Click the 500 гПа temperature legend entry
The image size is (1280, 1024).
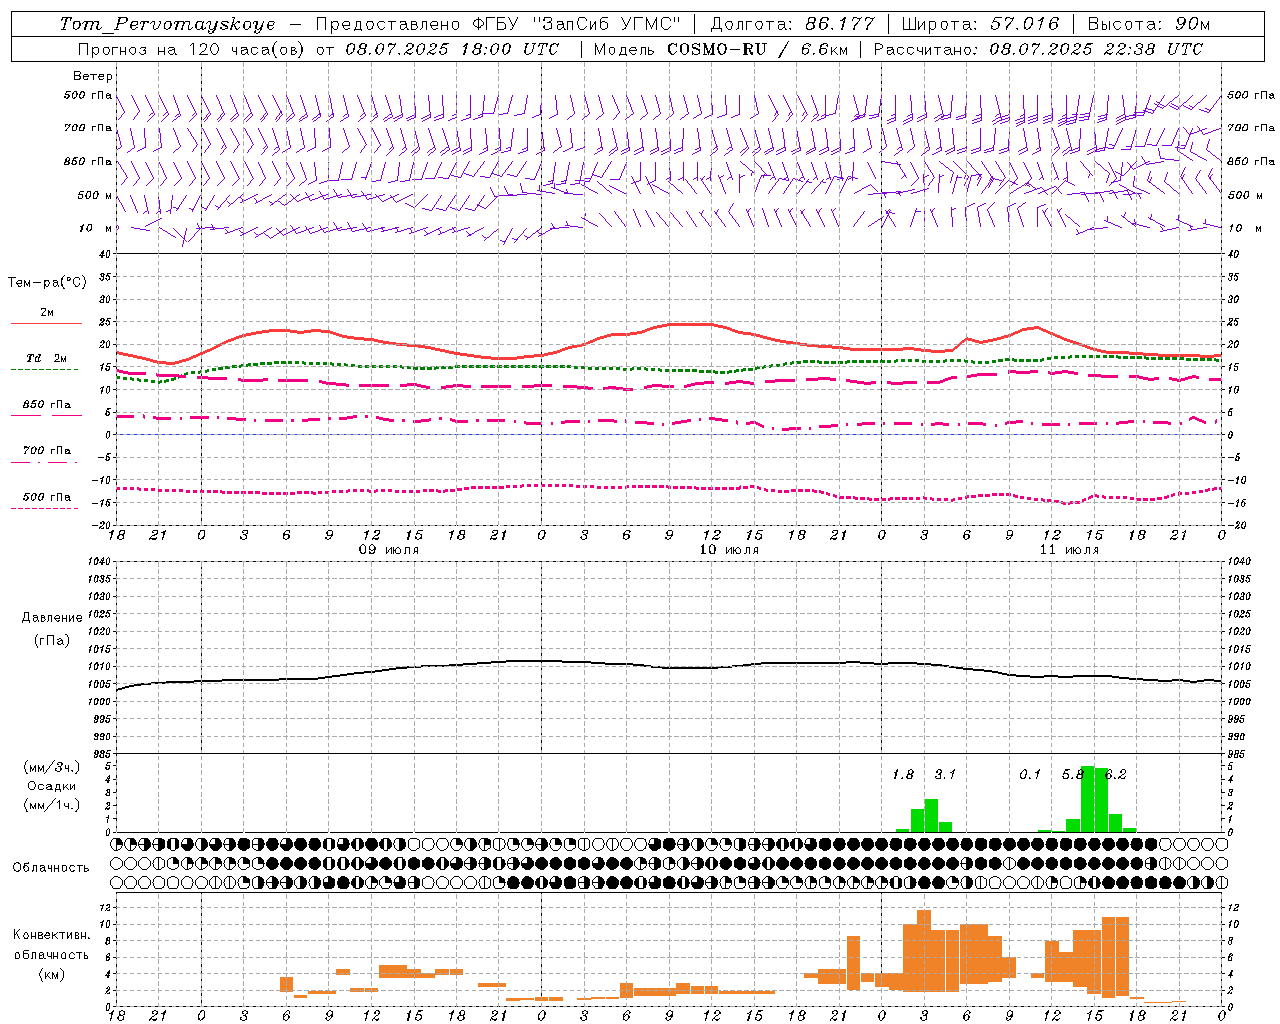[x=47, y=497]
